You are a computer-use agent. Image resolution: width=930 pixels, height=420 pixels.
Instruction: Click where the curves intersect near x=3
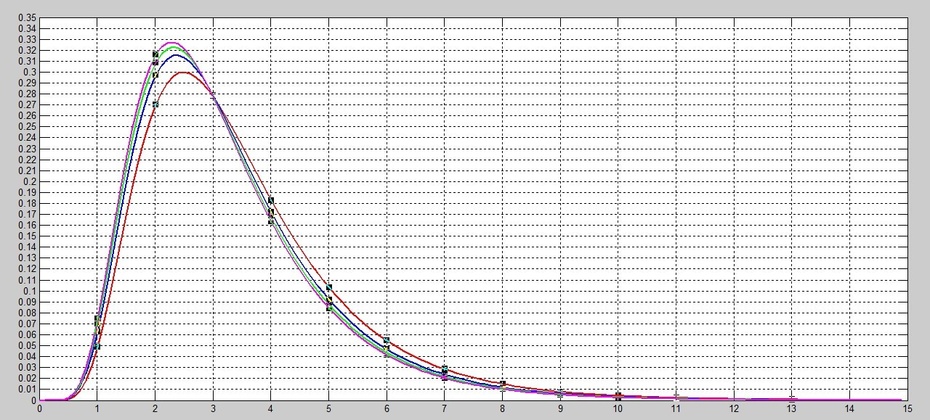pos(212,94)
